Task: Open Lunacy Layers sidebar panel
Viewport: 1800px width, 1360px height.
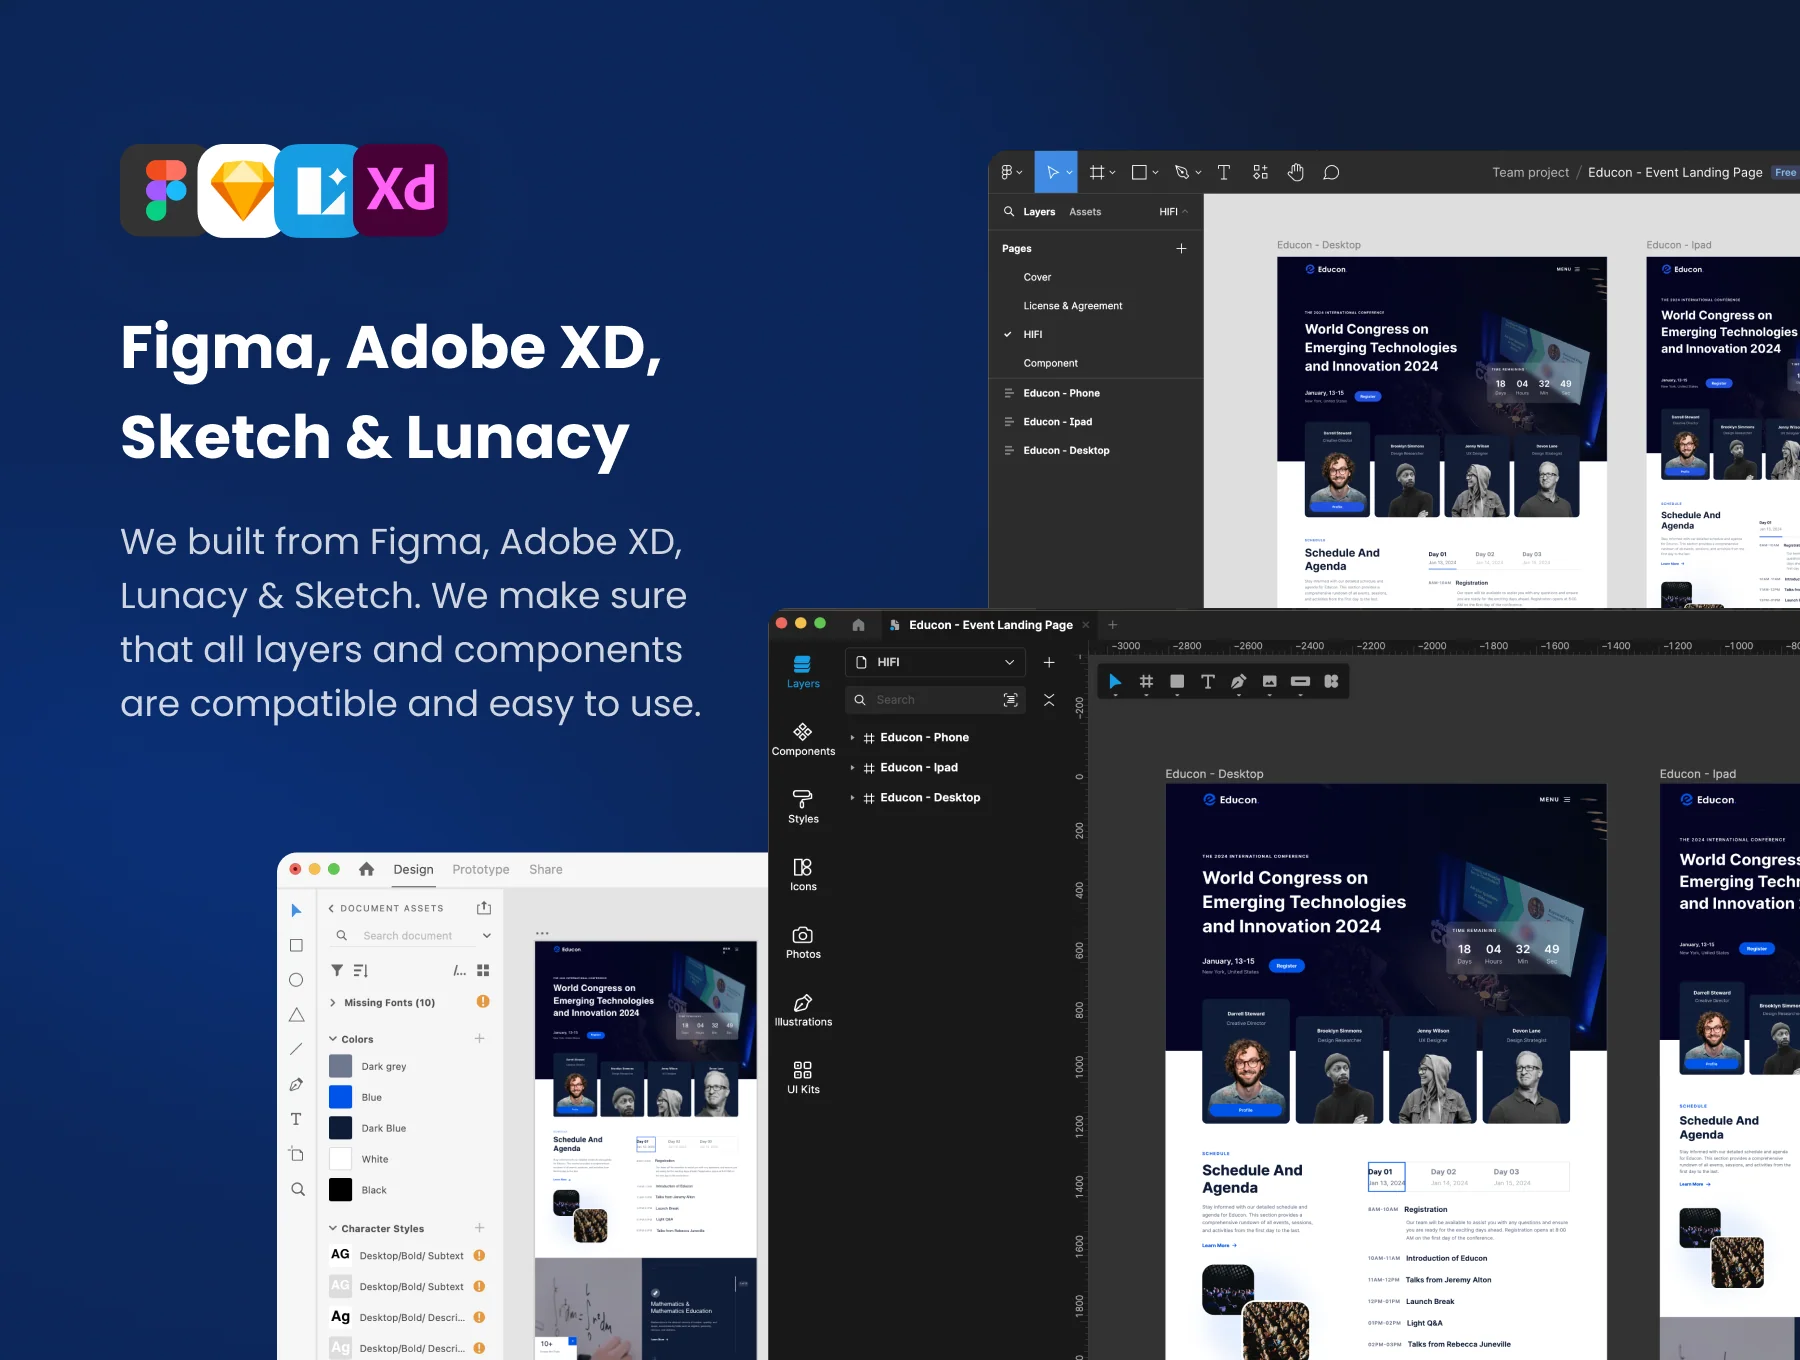Action: point(803,672)
